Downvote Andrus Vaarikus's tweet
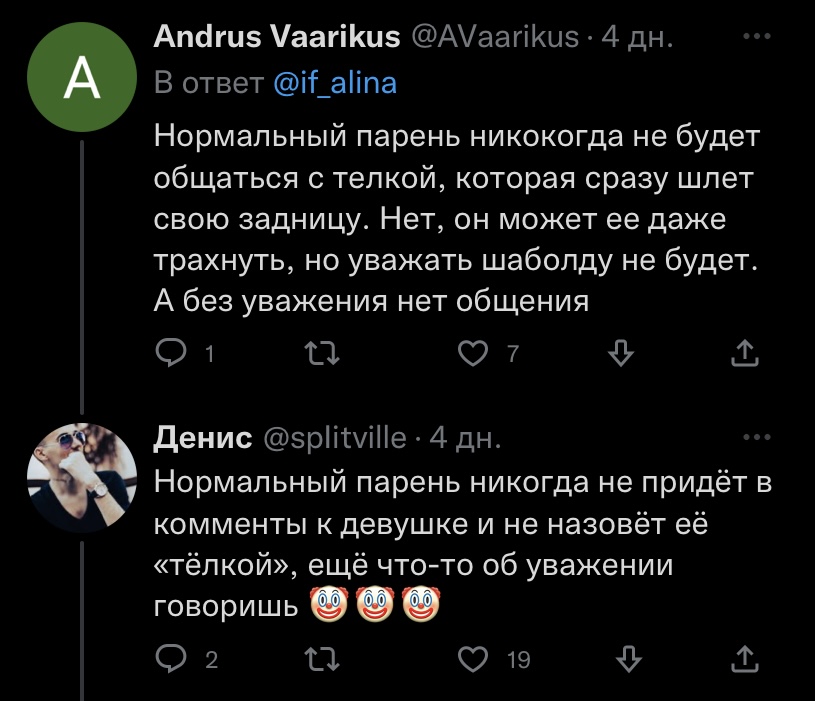Image resolution: width=815 pixels, height=701 pixels. pos(622,351)
